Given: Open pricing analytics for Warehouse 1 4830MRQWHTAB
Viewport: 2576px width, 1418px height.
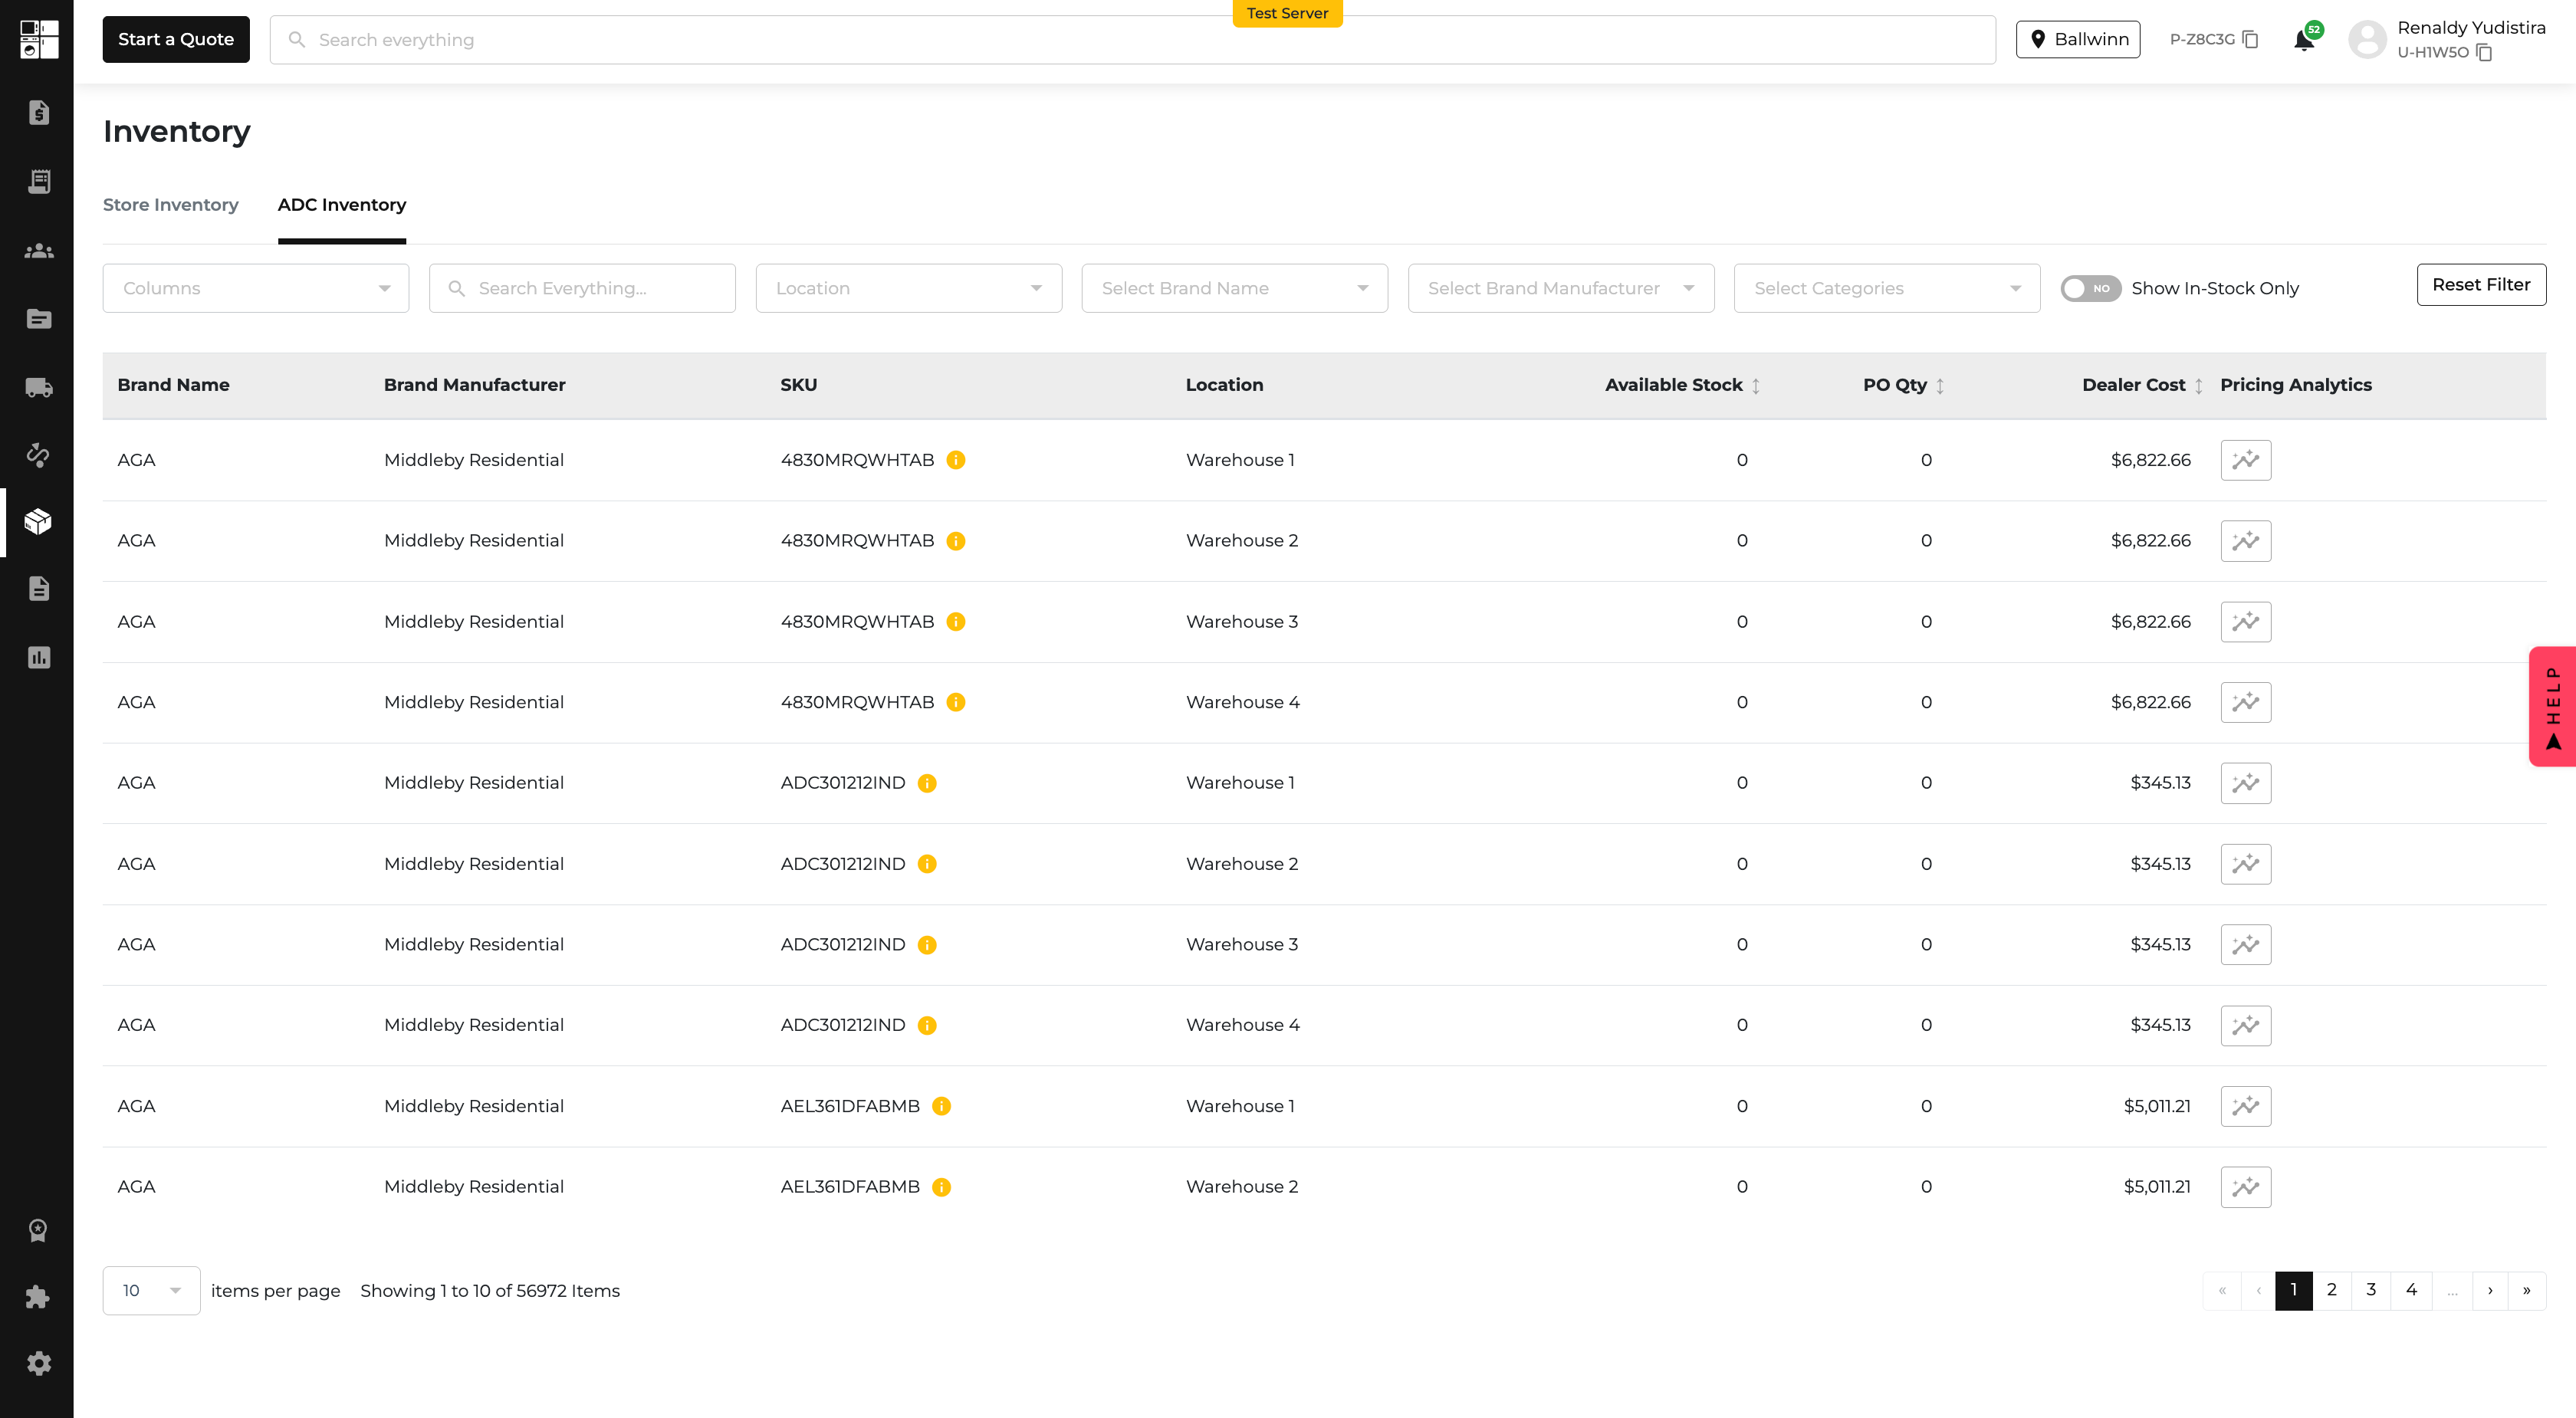Looking at the screenshot, I should click(2246, 460).
